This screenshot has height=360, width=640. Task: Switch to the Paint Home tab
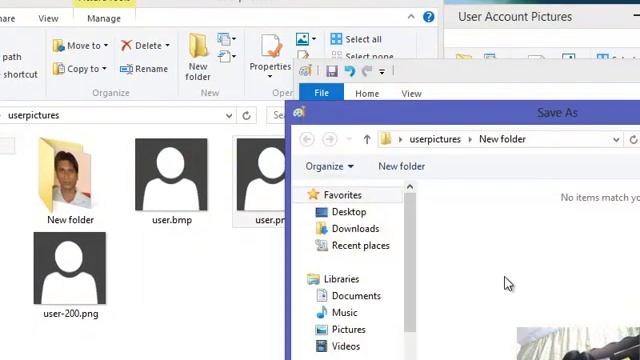(x=367, y=93)
